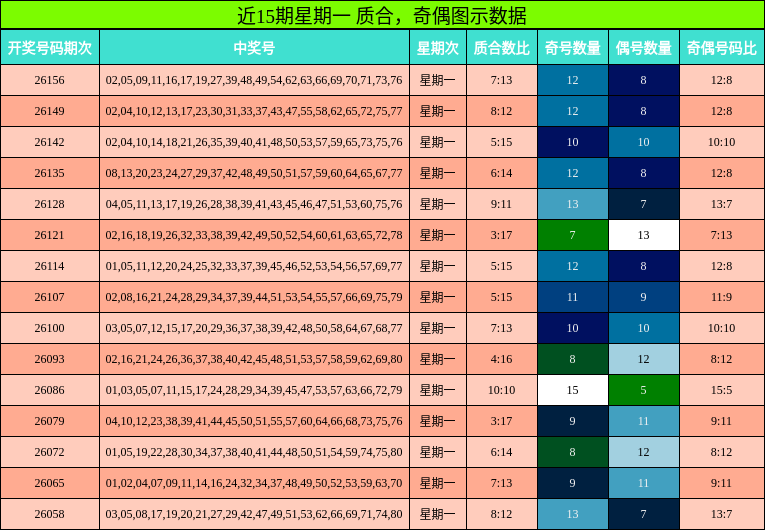
Task: Click the white odd-count cell 15
Action: (573, 390)
